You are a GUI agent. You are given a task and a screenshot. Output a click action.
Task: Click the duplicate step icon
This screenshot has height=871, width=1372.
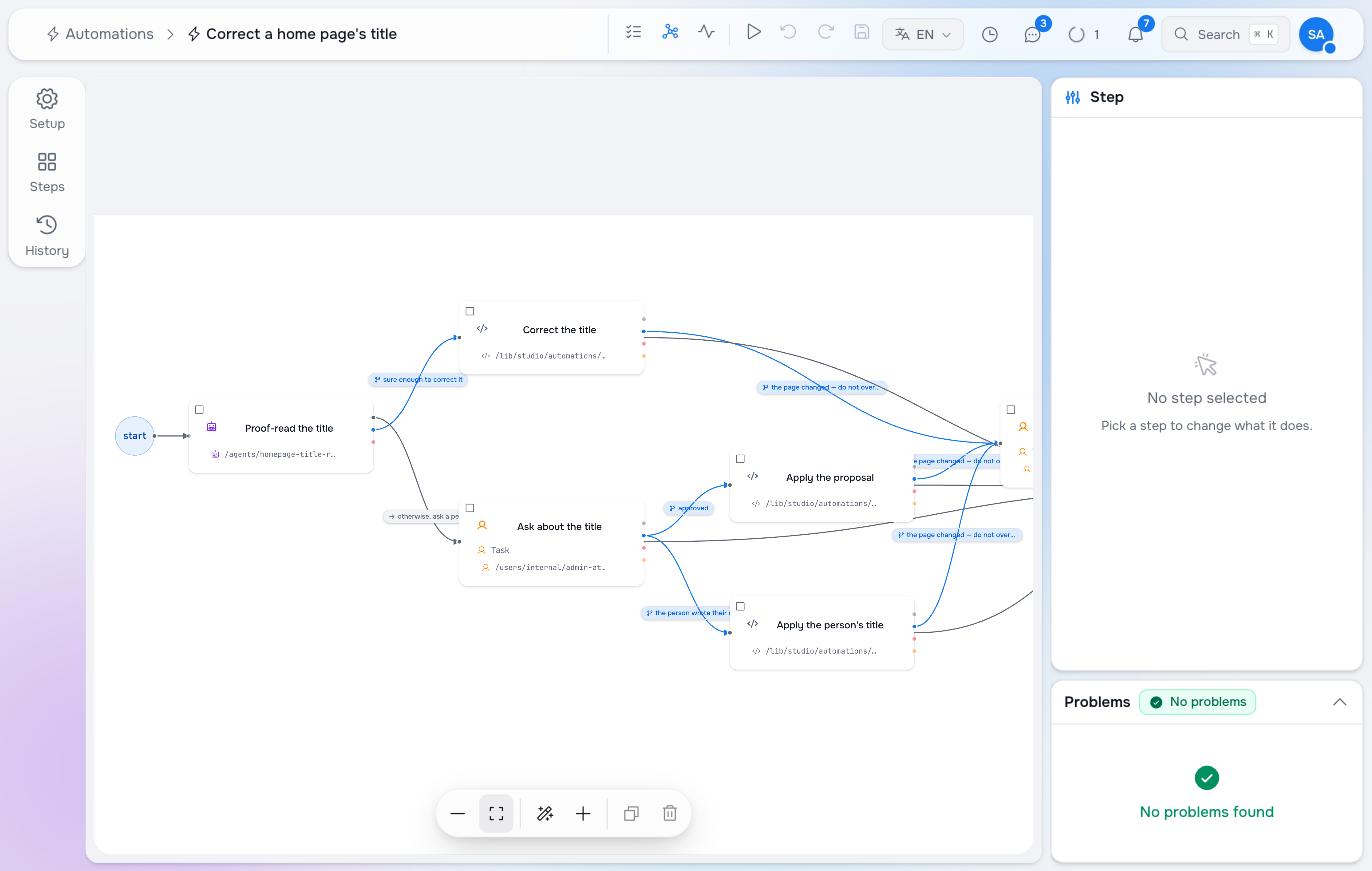tap(631, 814)
